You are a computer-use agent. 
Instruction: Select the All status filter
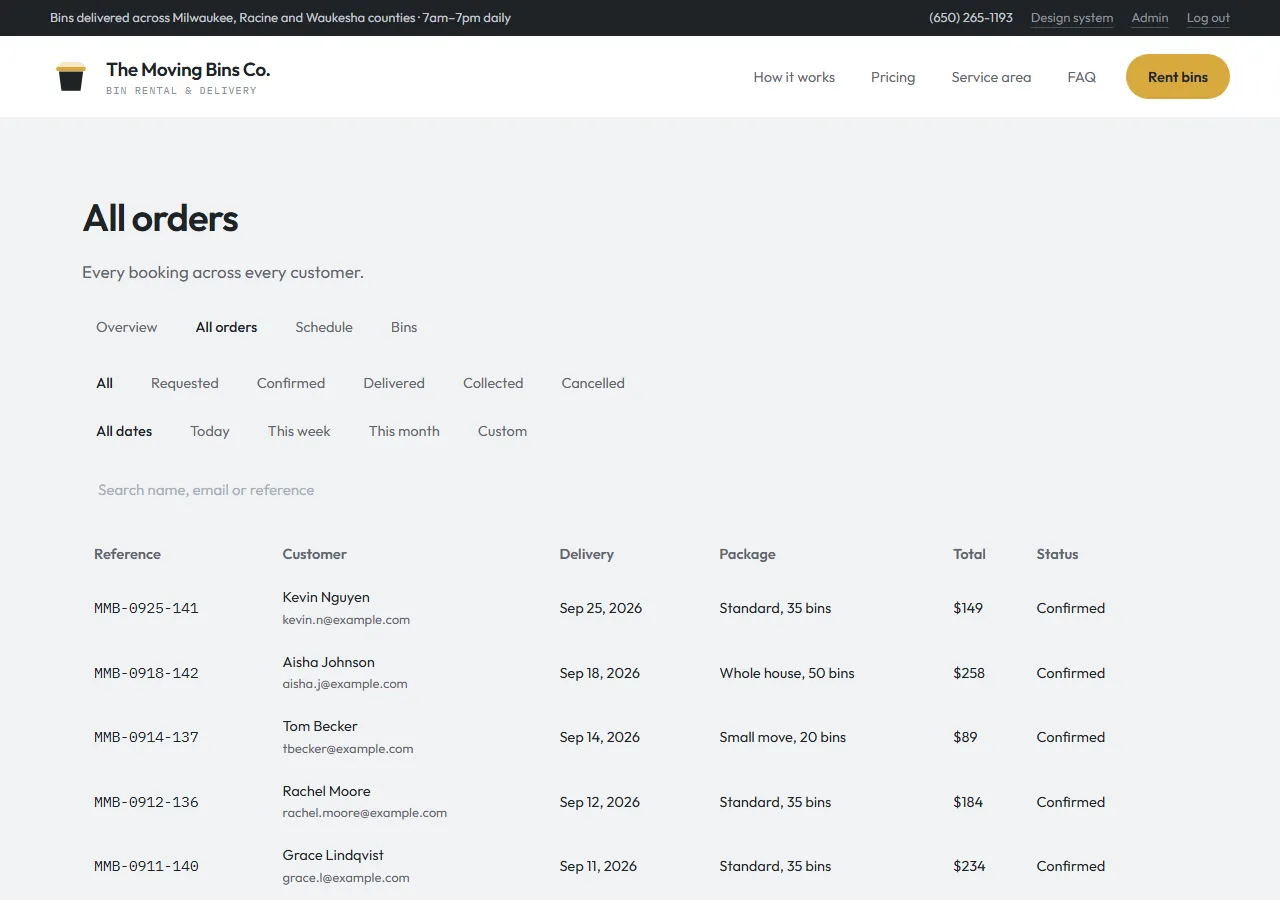click(x=104, y=383)
